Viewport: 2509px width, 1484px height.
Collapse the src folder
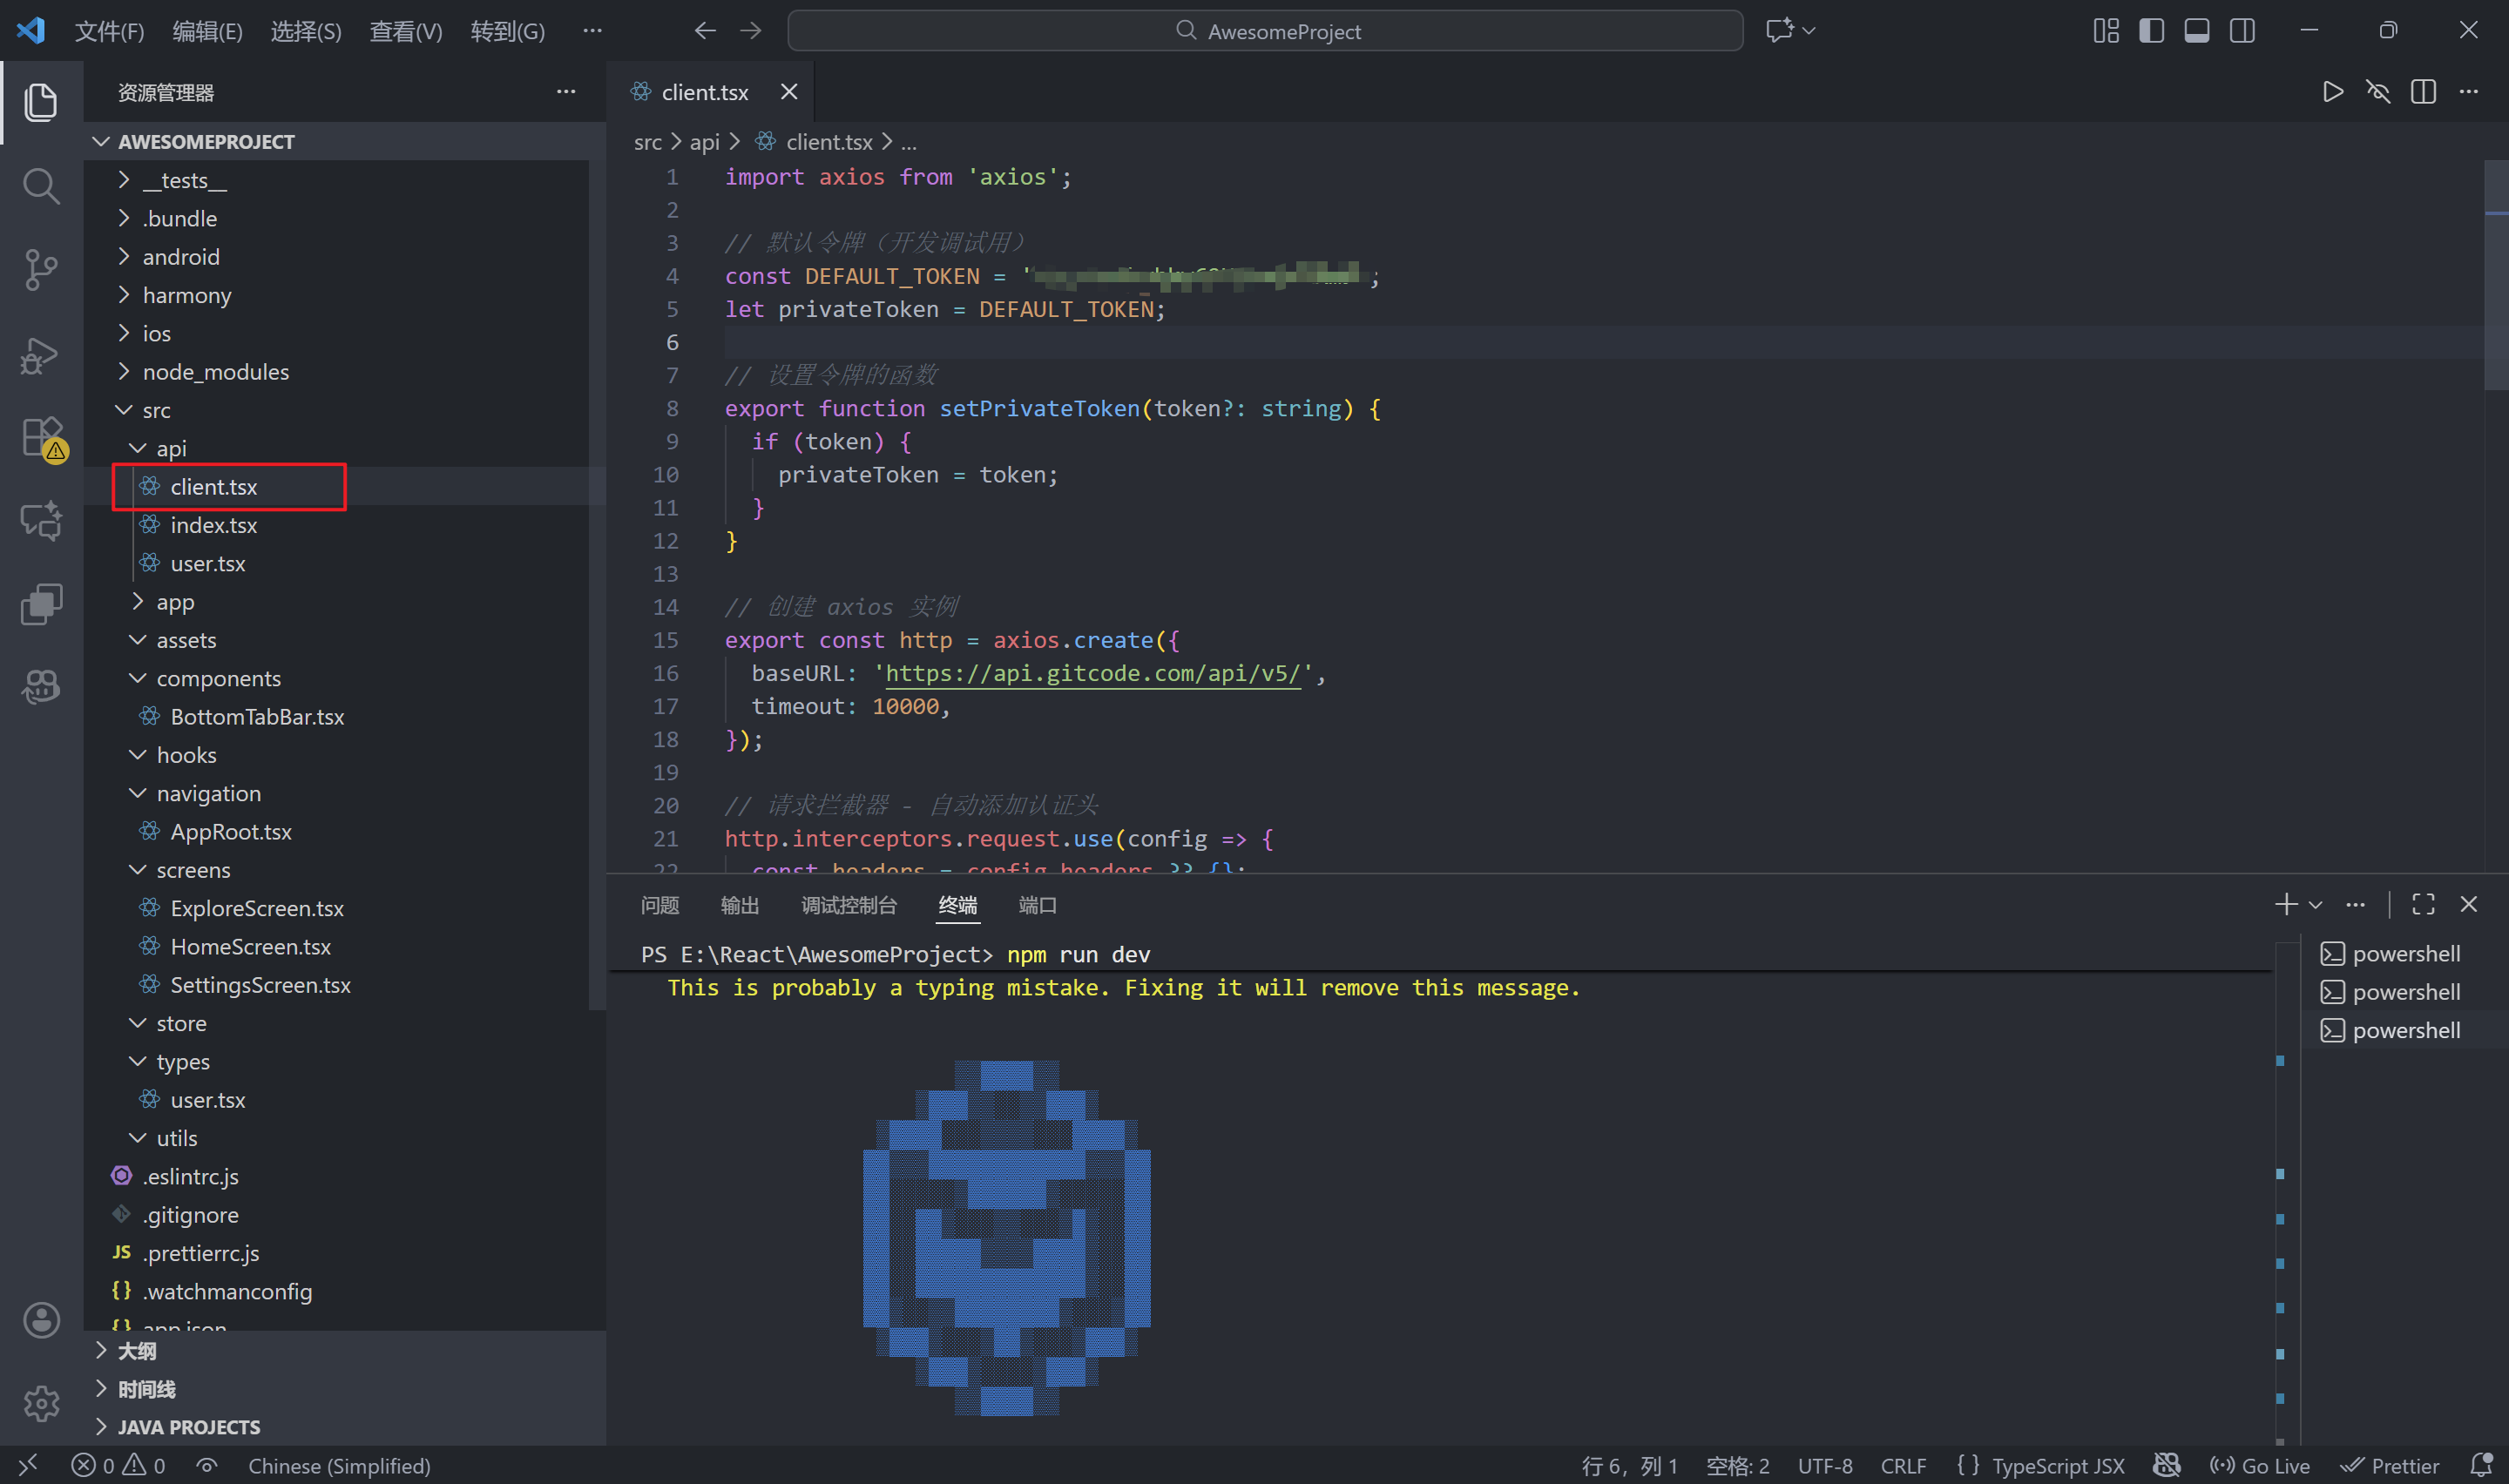pos(157,409)
